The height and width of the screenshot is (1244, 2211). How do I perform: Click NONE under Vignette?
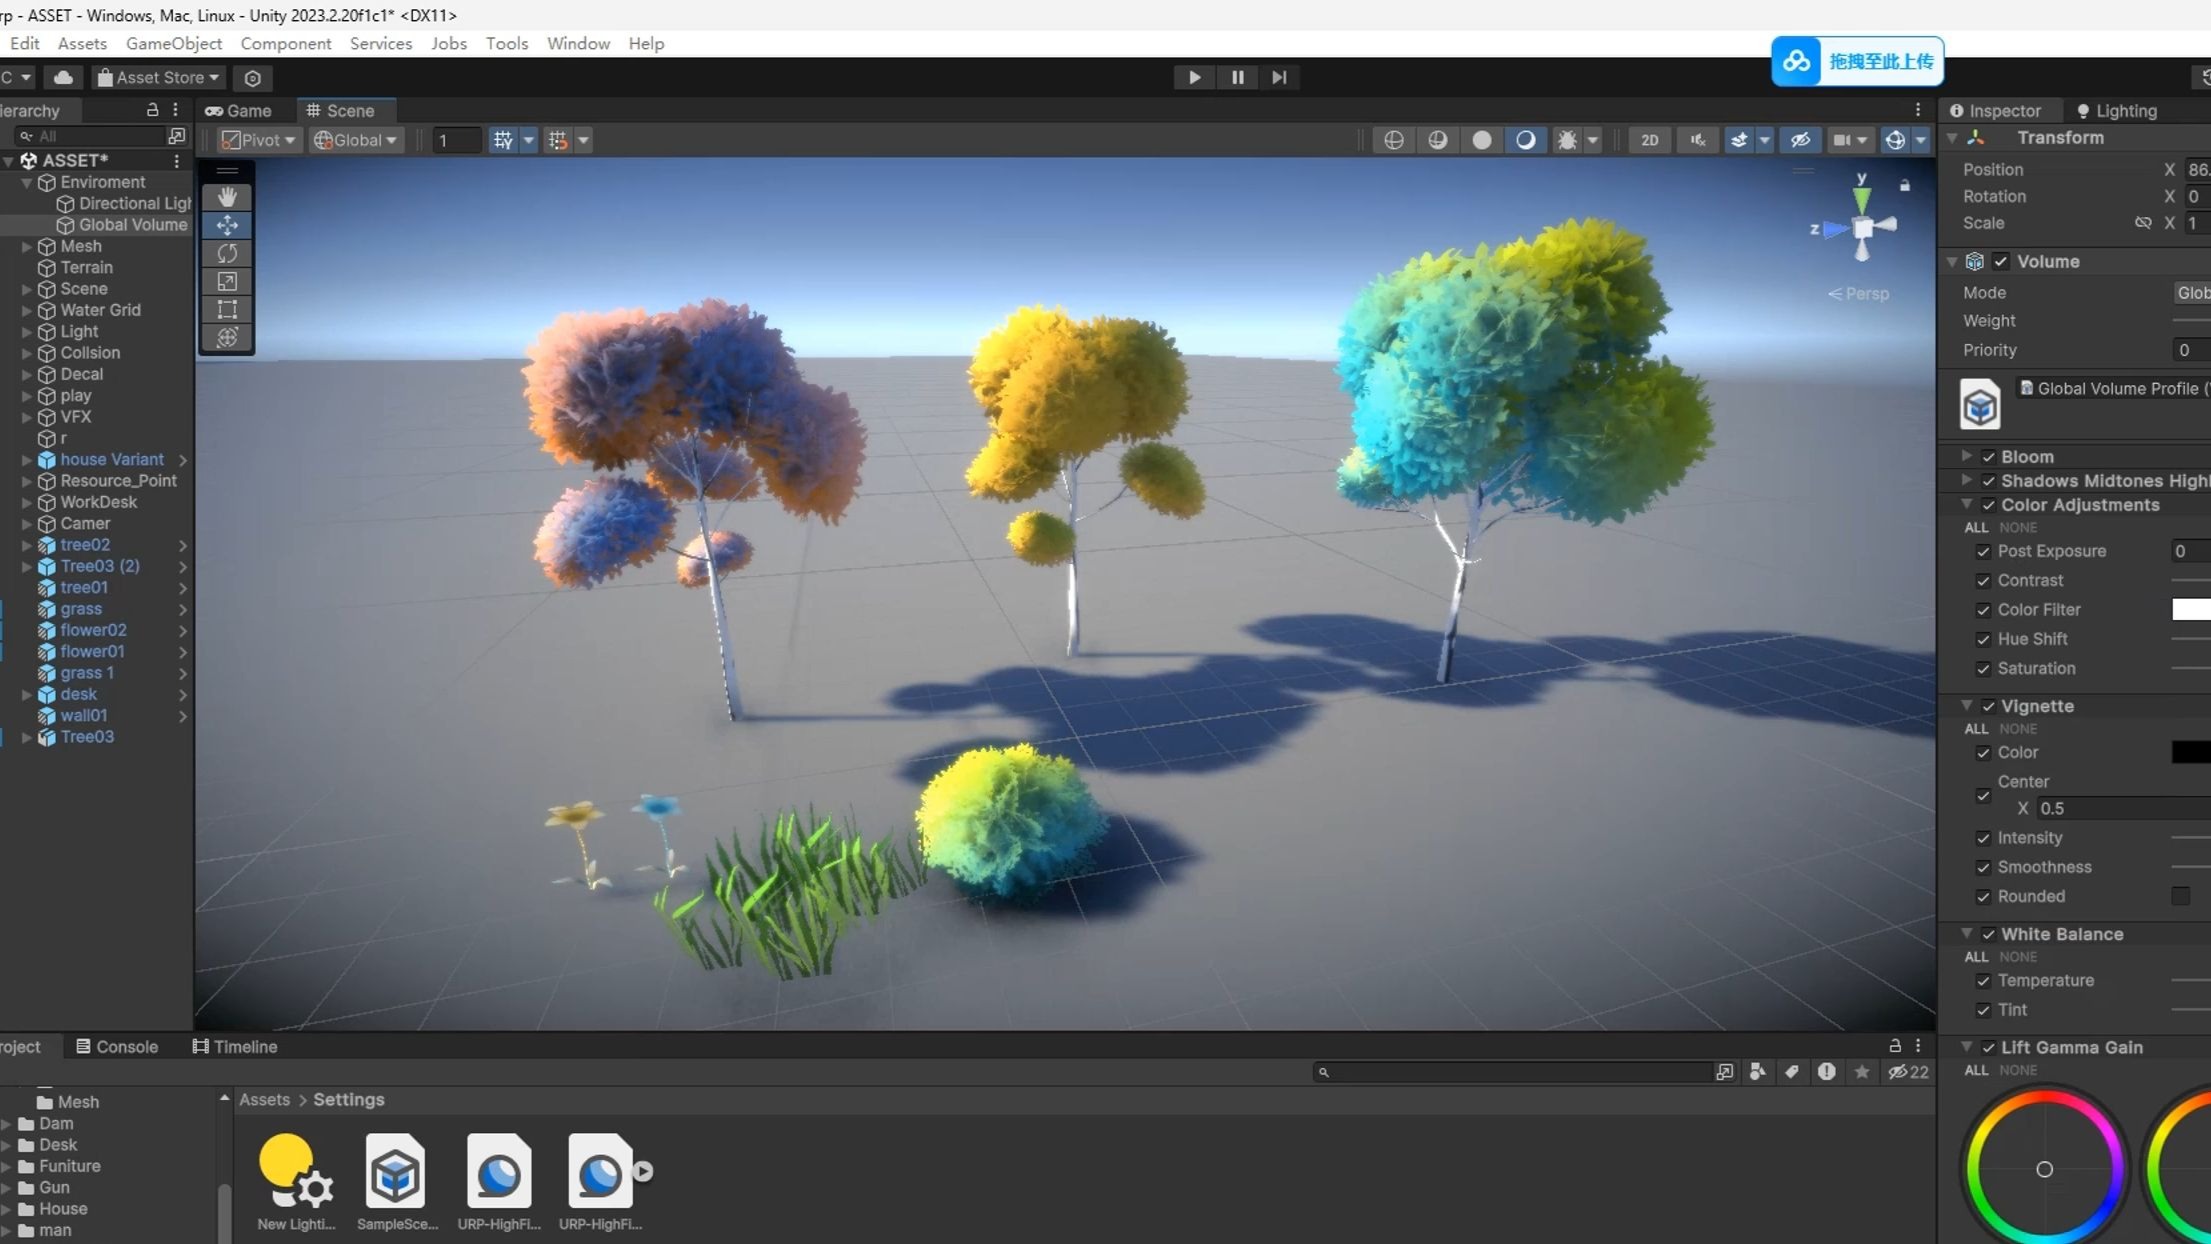pyautogui.click(x=2017, y=729)
